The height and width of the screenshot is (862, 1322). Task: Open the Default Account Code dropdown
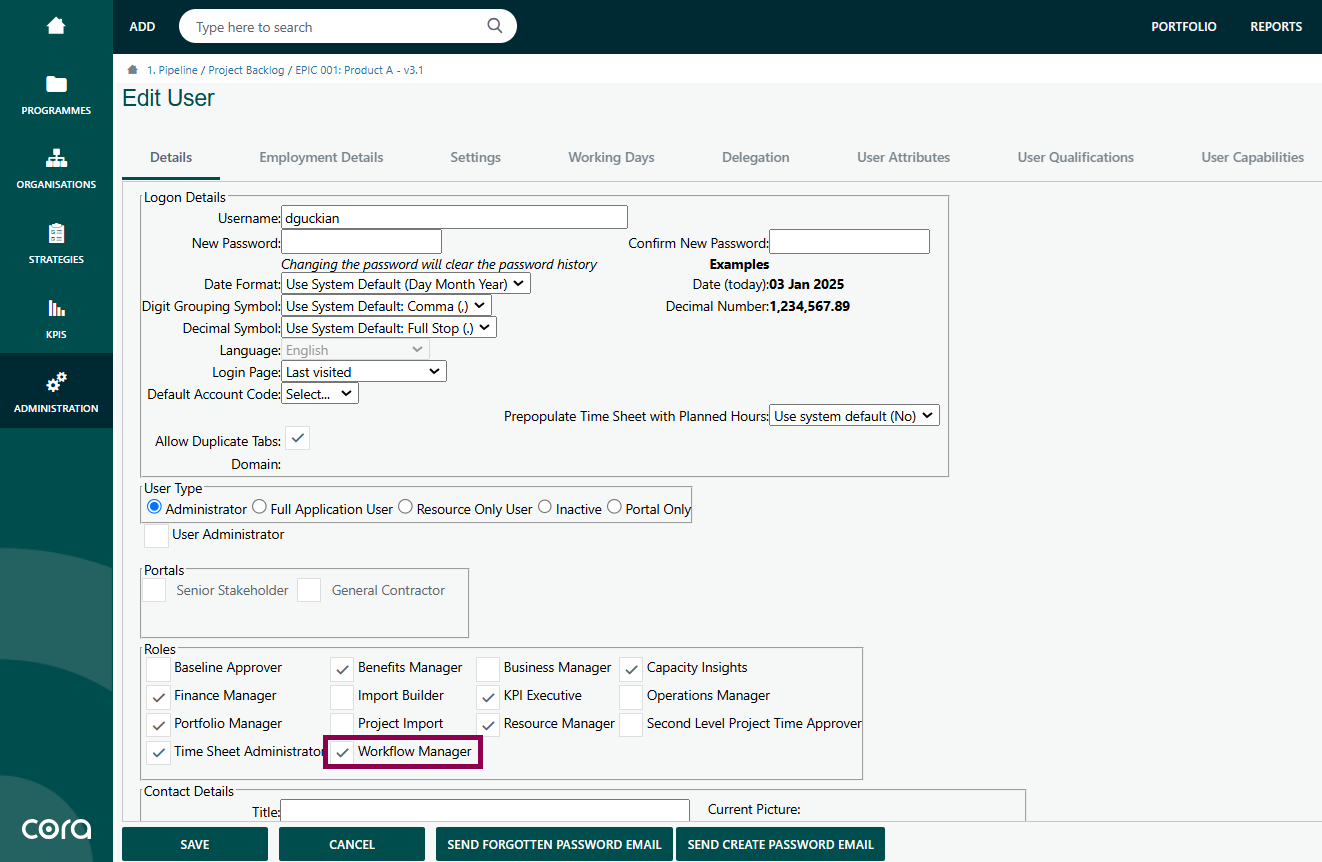point(320,394)
